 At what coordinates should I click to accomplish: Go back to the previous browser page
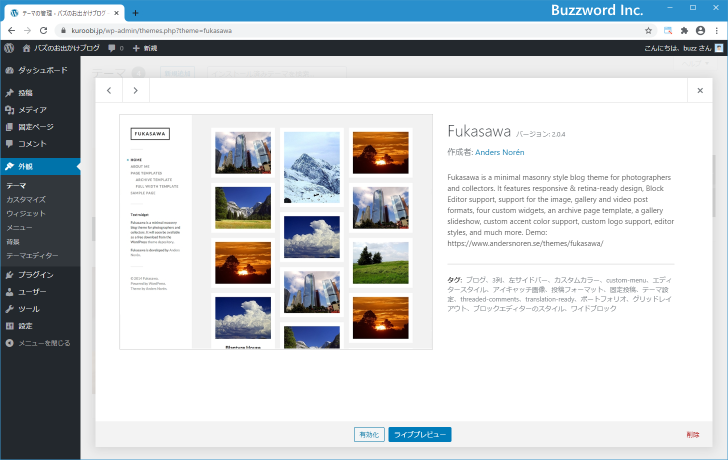(12, 31)
